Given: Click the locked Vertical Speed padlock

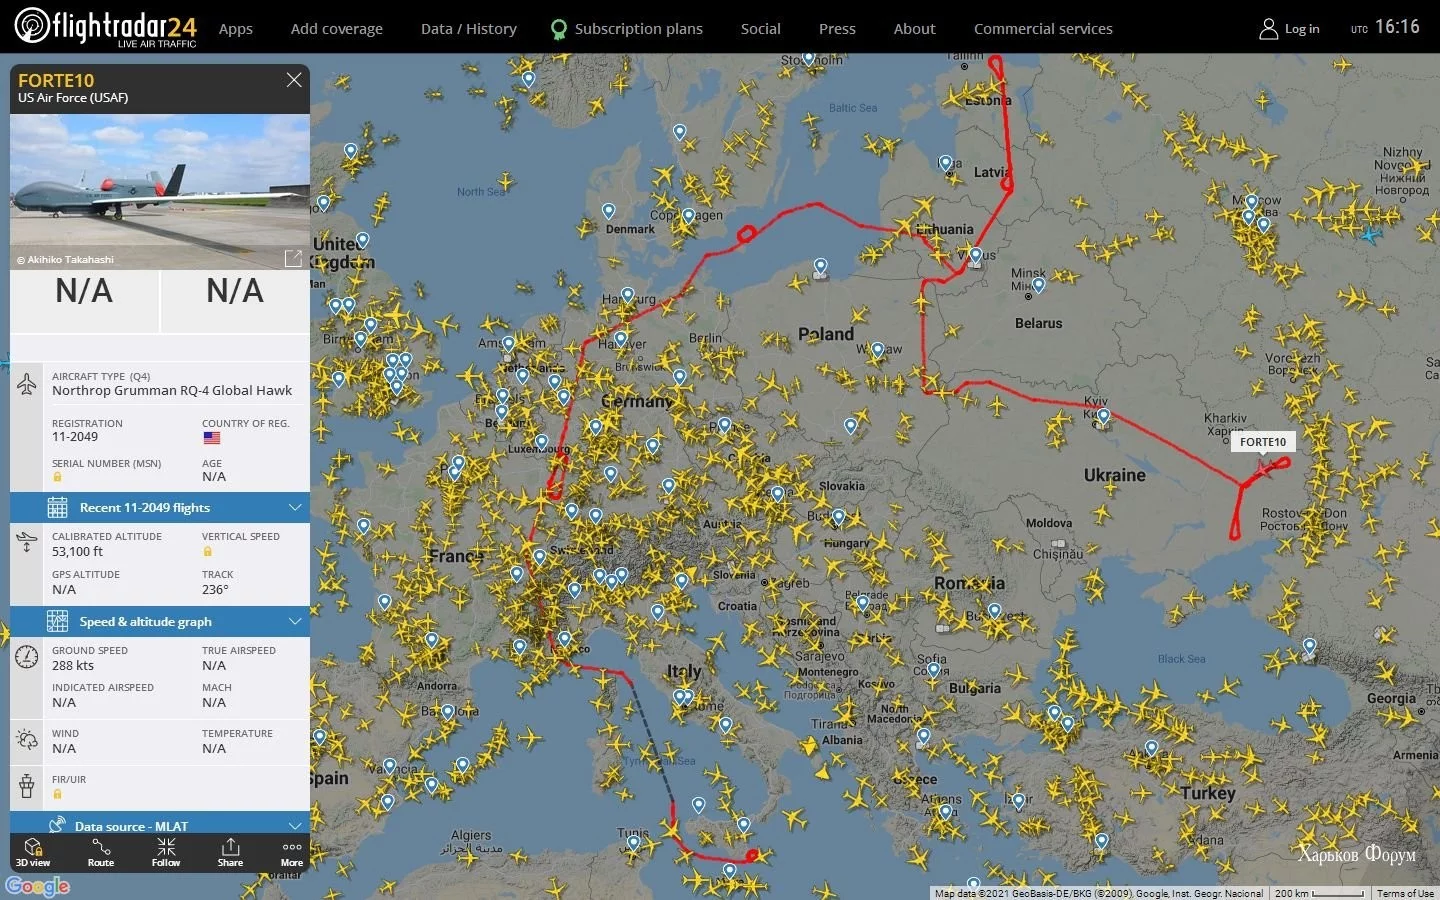Looking at the screenshot, I should point(207,551).
